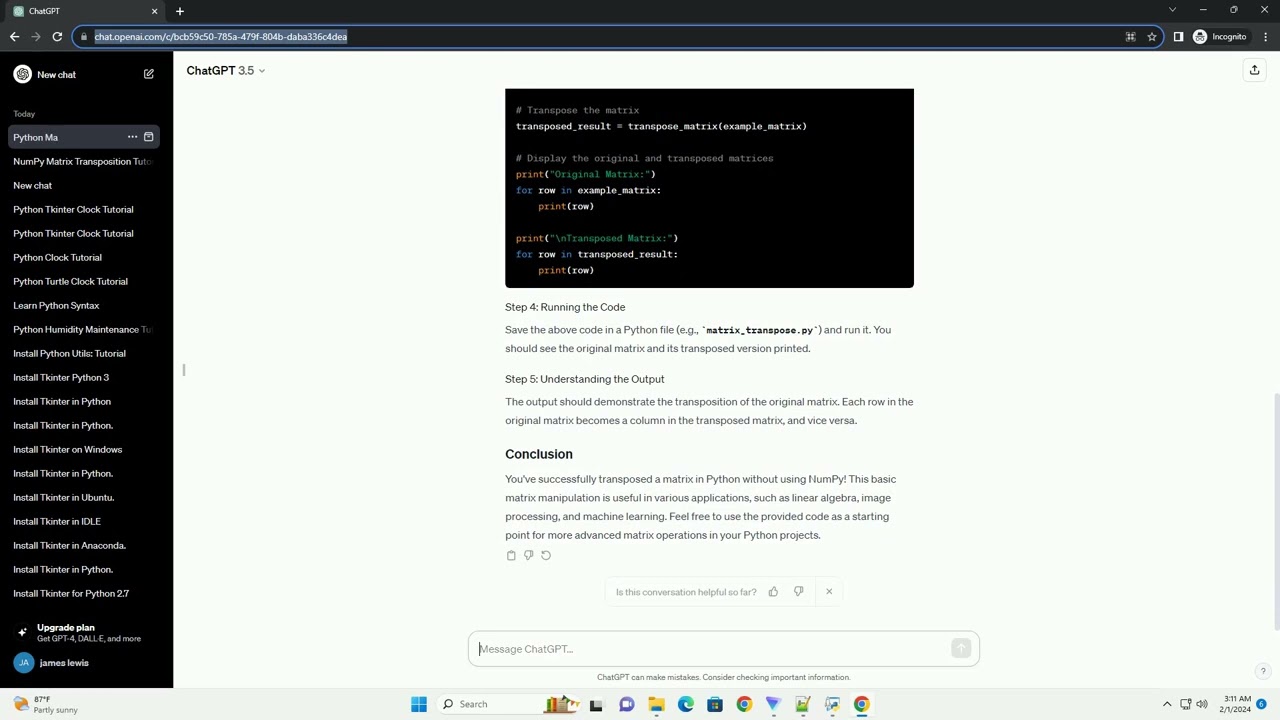Give thumbs up to conversation helpful prompt
The width and height of the screenshot is (1280, 720).
(773, 592)
